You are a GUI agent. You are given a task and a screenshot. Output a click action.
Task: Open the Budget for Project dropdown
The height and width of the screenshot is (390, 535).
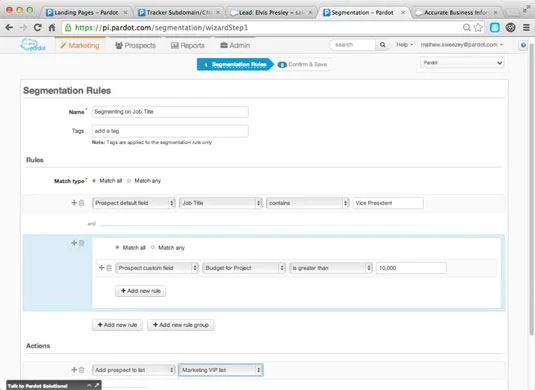click(244, 268)
